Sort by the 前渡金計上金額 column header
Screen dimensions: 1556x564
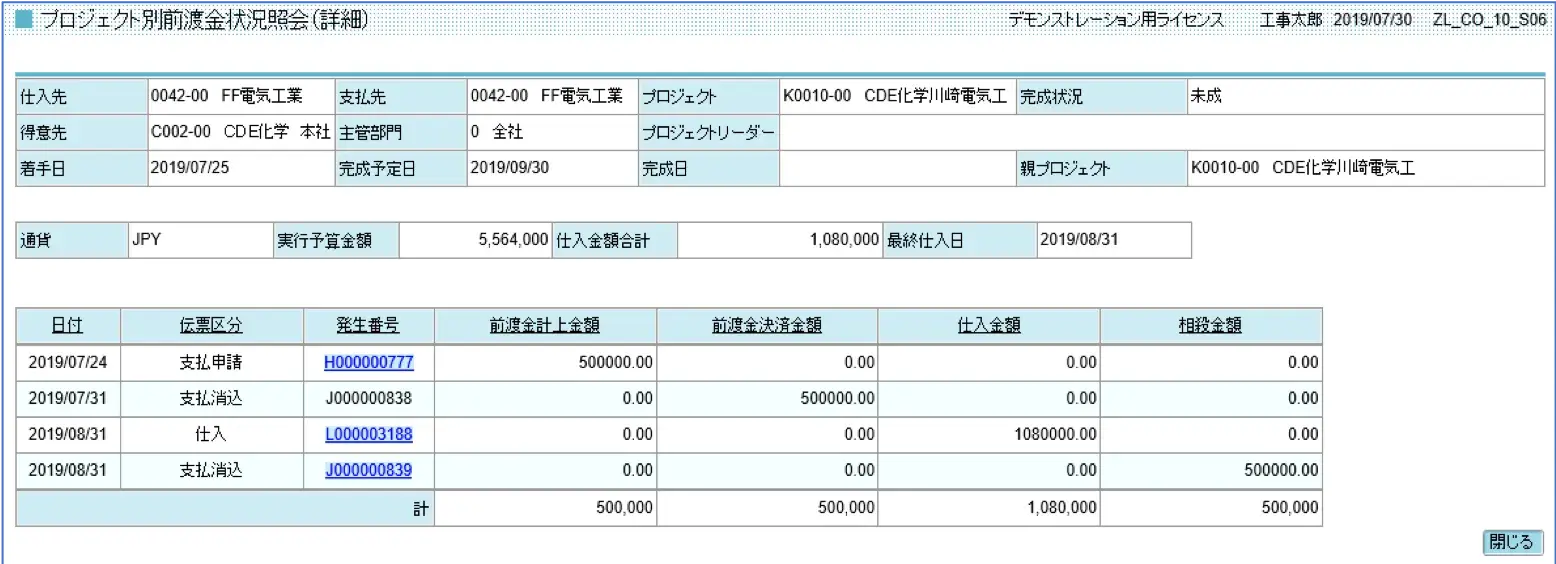tap(544, 326)
